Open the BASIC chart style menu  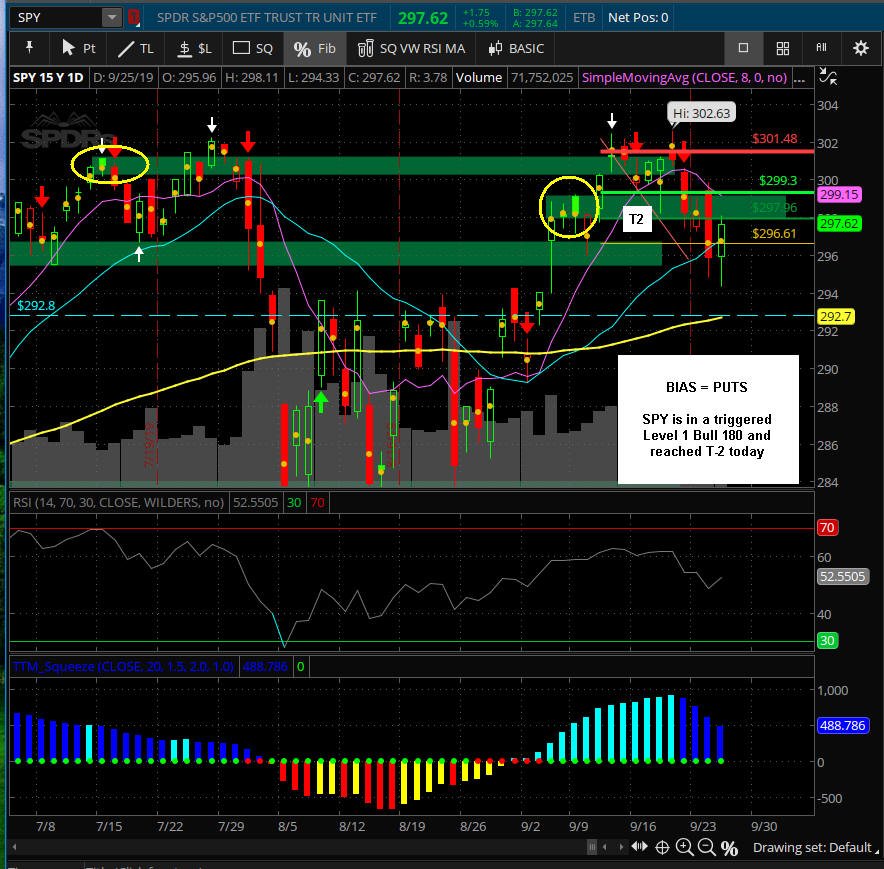tap(516, 48)
